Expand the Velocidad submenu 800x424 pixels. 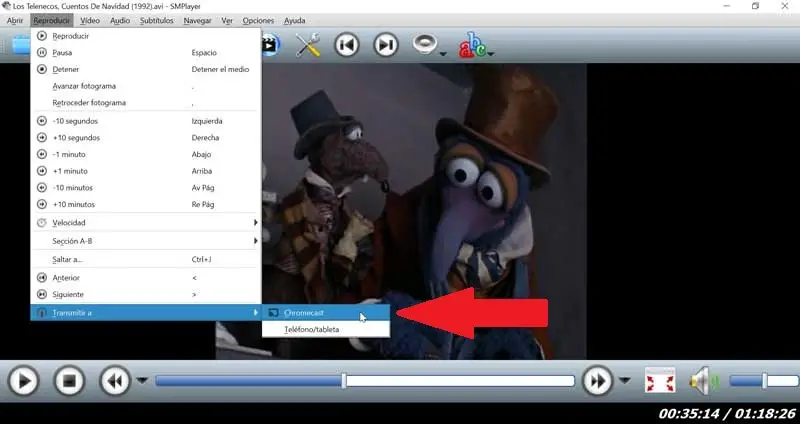146,222
